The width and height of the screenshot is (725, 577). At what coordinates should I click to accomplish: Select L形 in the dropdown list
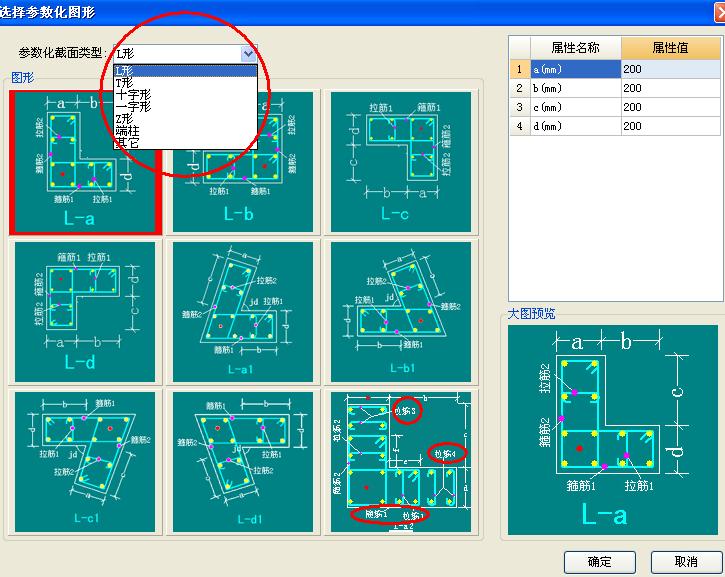click(x=185, y=71)
